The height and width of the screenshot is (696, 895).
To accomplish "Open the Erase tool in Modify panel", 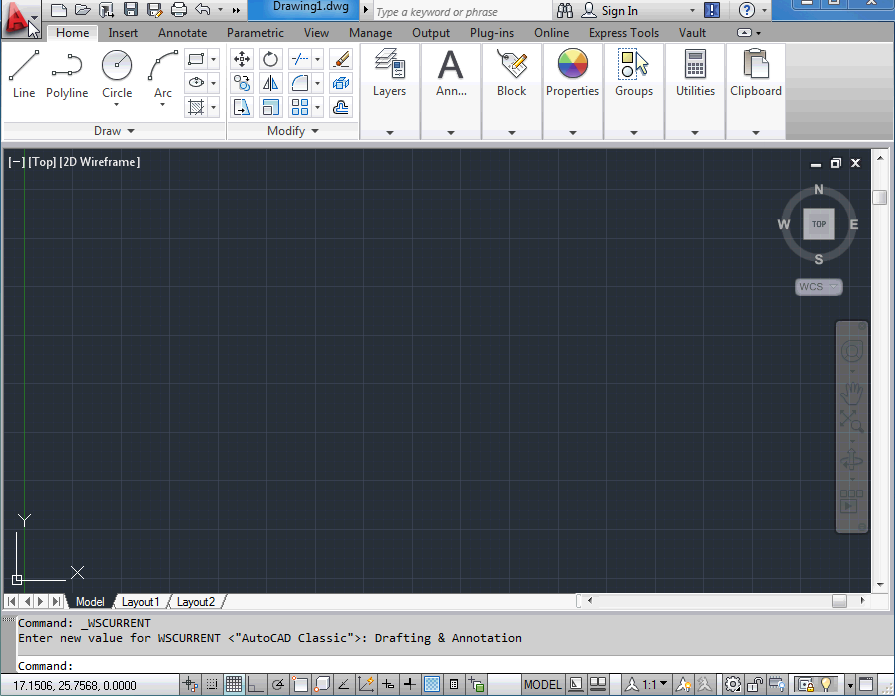I will [341, 59].
